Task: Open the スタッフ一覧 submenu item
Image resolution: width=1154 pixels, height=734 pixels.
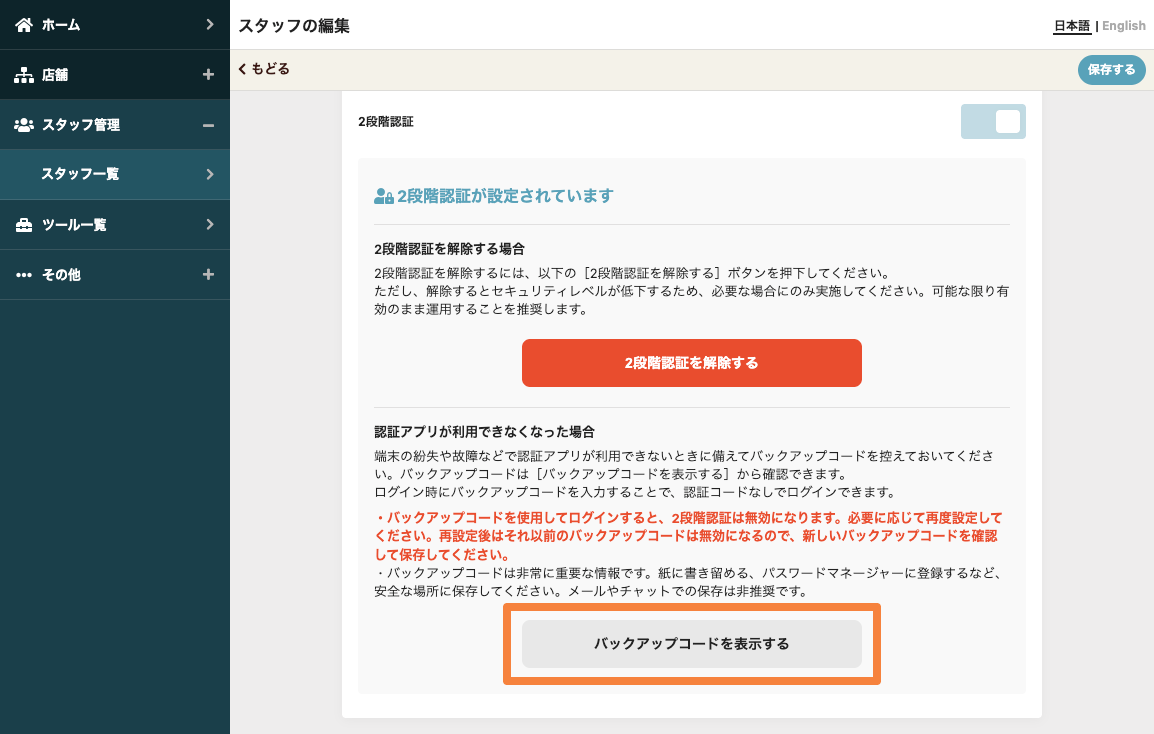Action: click(80, 174)
